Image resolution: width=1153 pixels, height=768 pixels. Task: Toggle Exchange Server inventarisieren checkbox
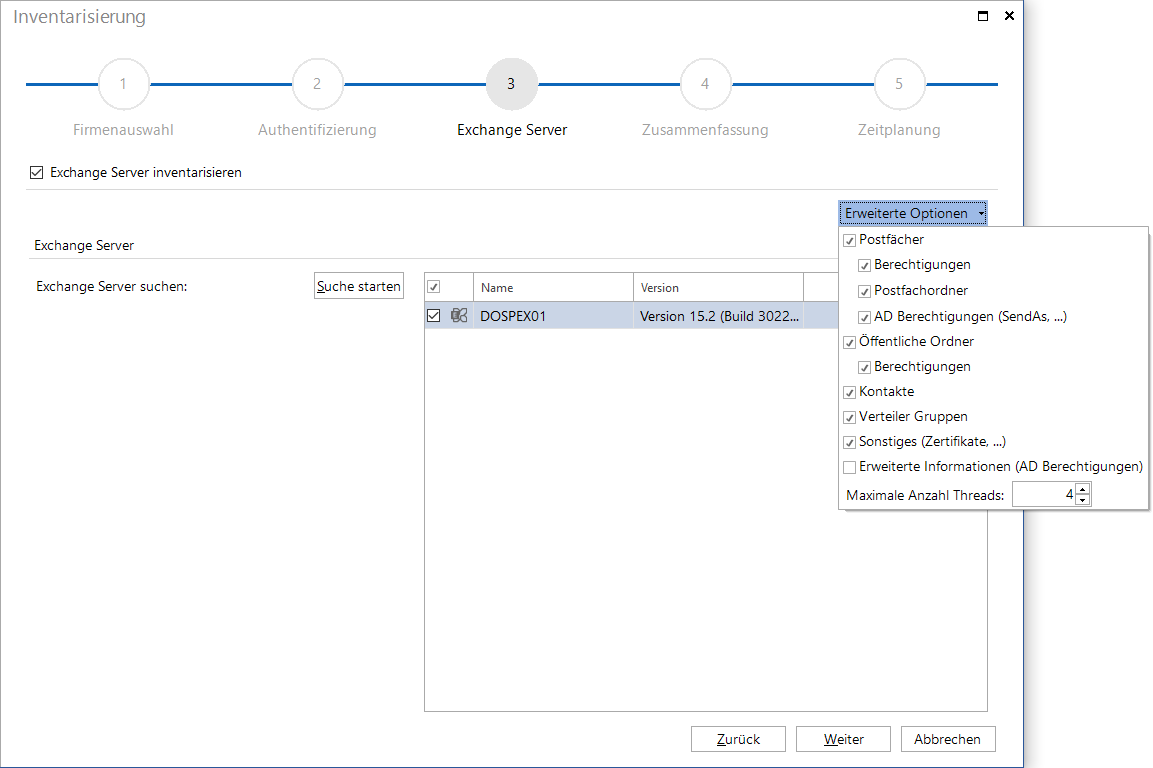pyautogui.click(x=37, y=172)
